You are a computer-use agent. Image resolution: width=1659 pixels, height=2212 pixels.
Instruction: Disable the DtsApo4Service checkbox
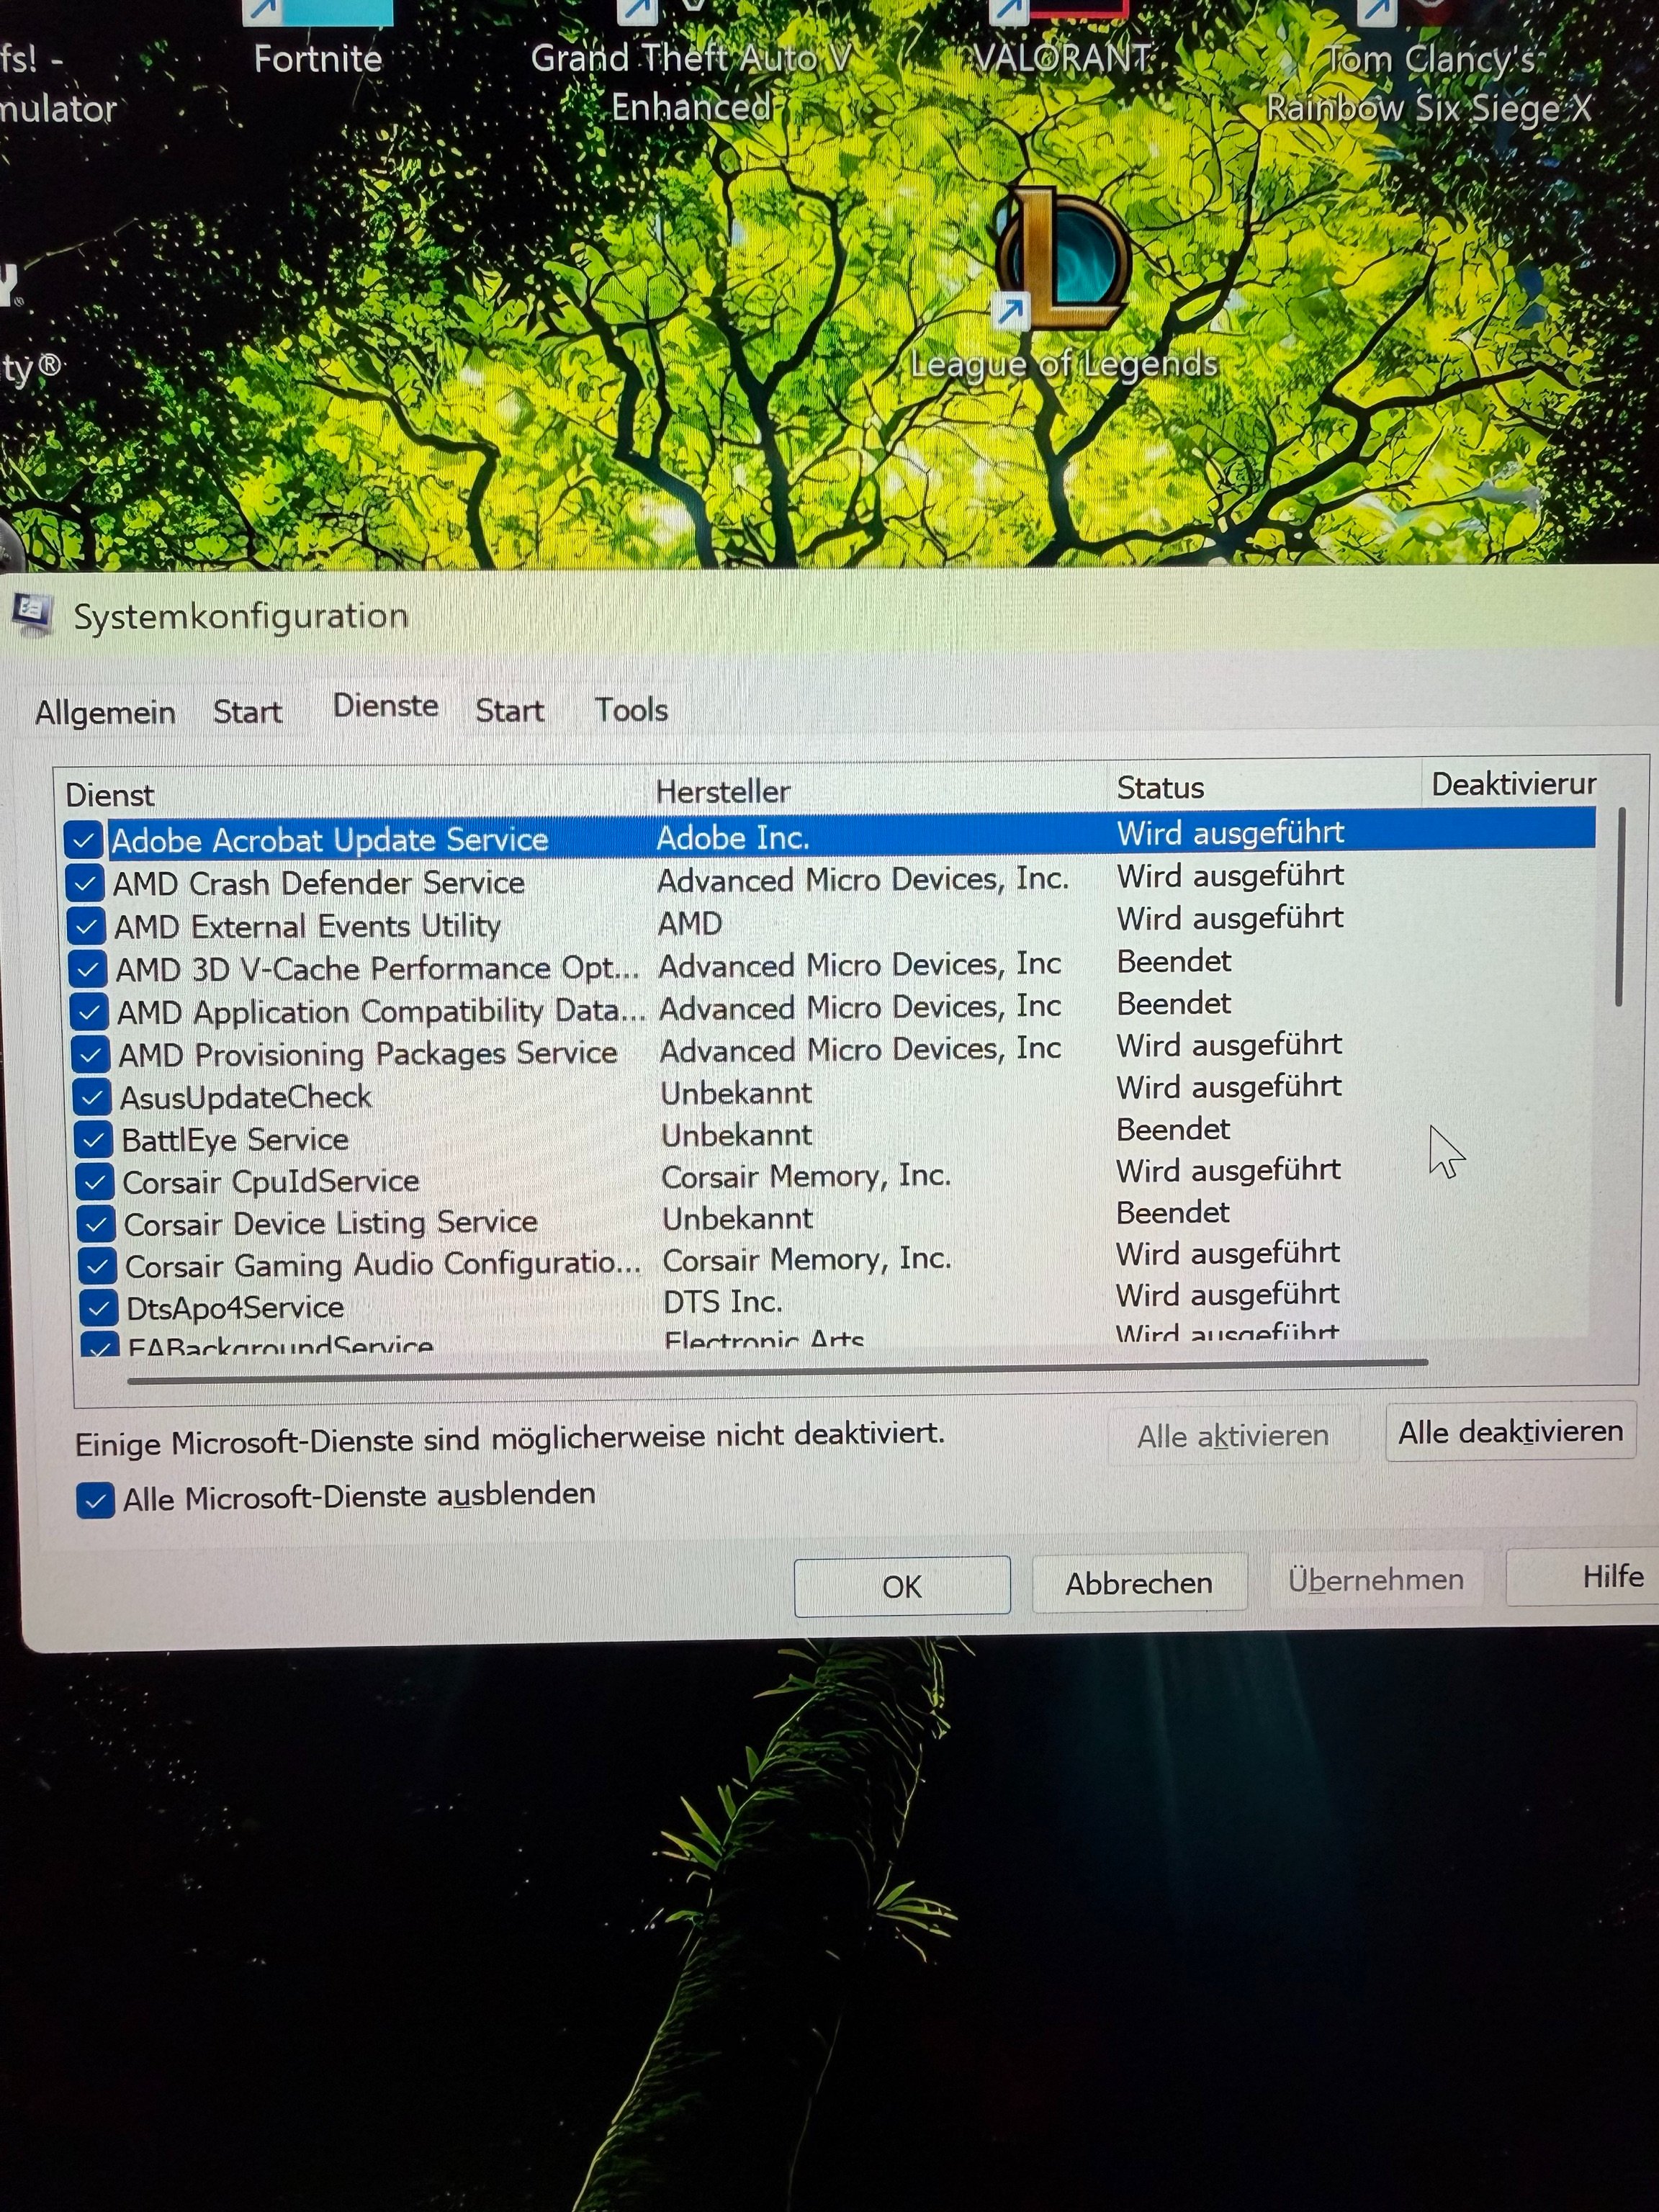(99, 1308)
